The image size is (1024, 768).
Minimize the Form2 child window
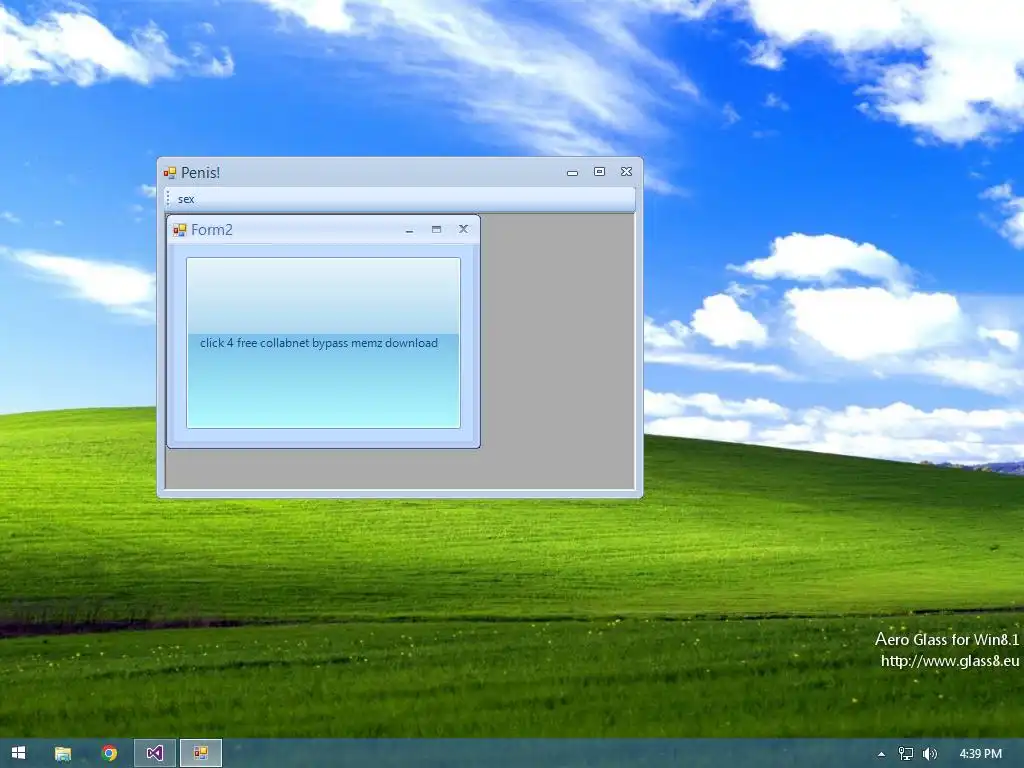click(409, 230)
